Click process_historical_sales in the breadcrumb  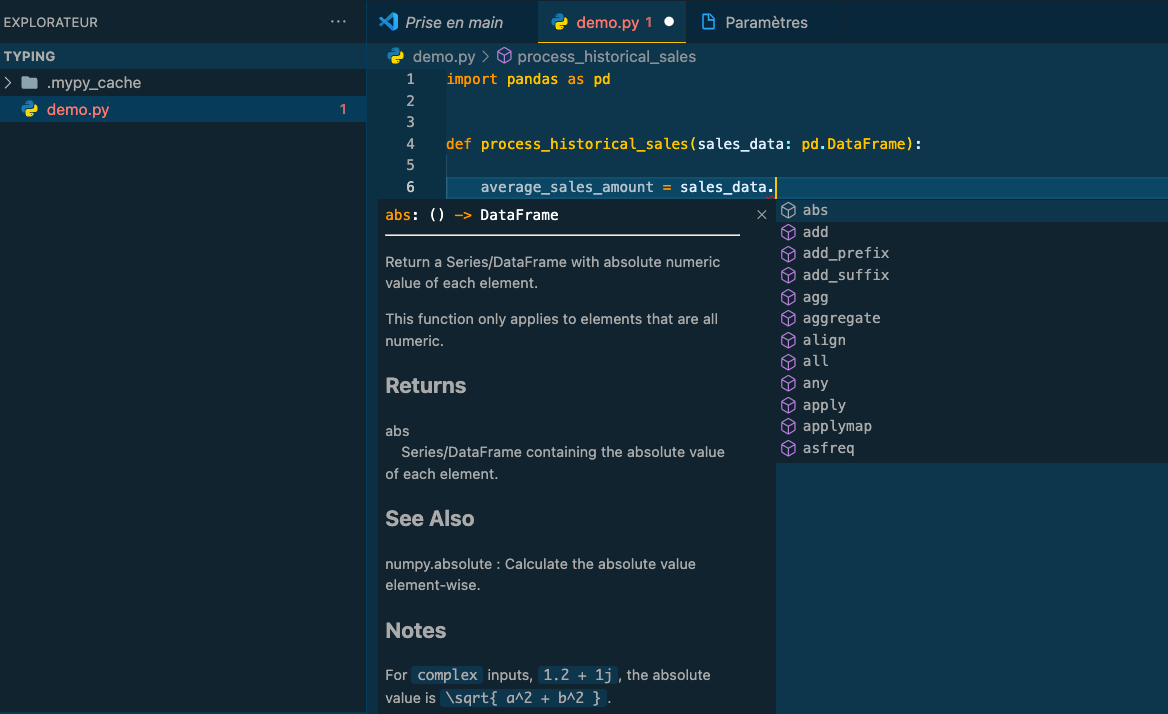pos(606,57)
